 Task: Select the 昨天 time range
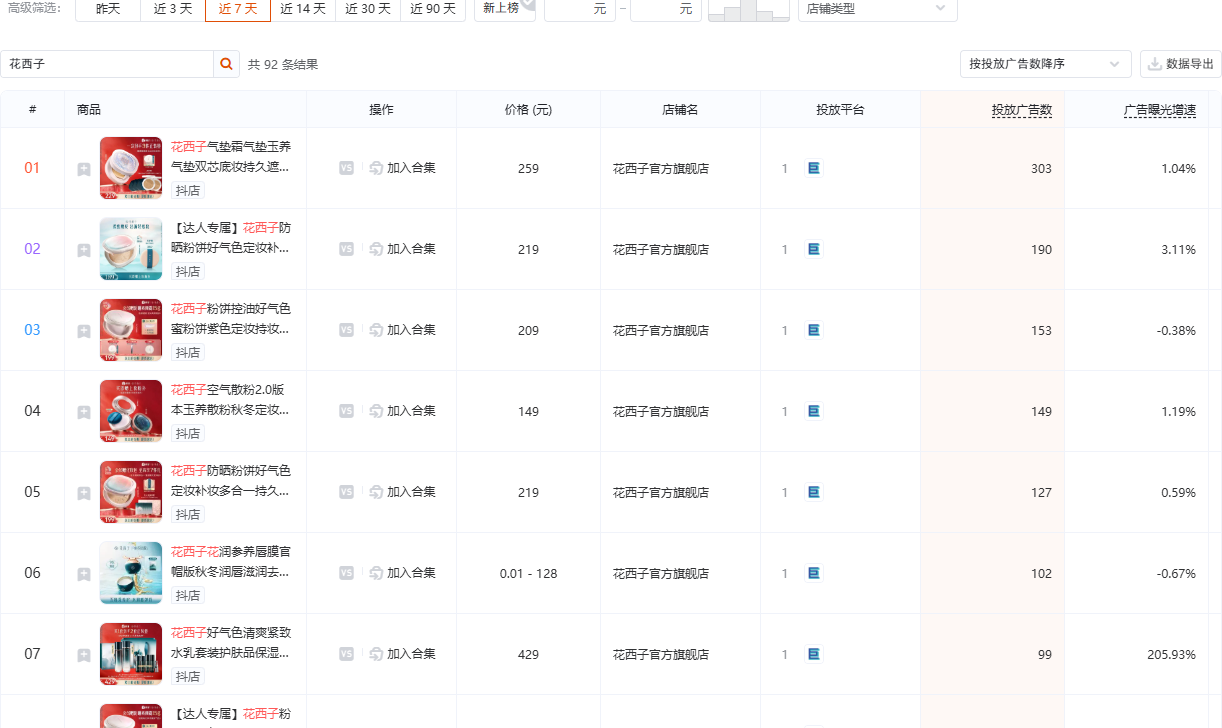coord(108,8)
